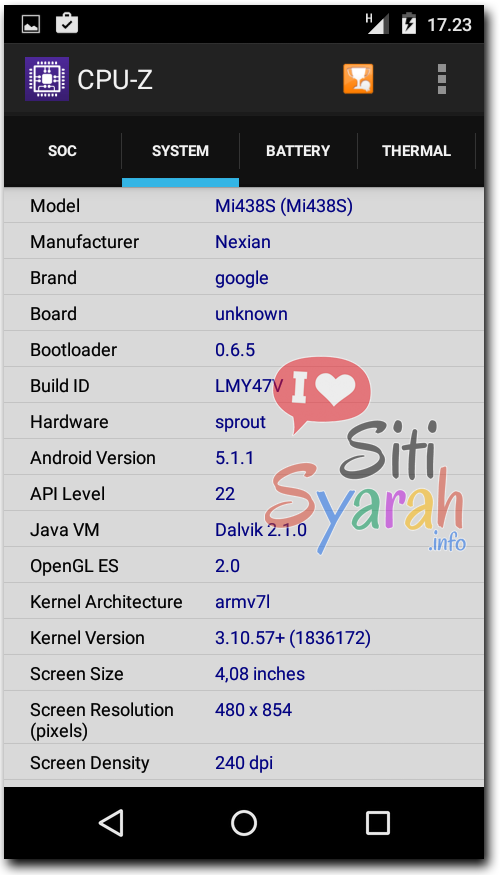Image resolution: width=500 pixels, height=875 pixels.
Task: Select the Build ID label
Action: (x=60, y=386)
